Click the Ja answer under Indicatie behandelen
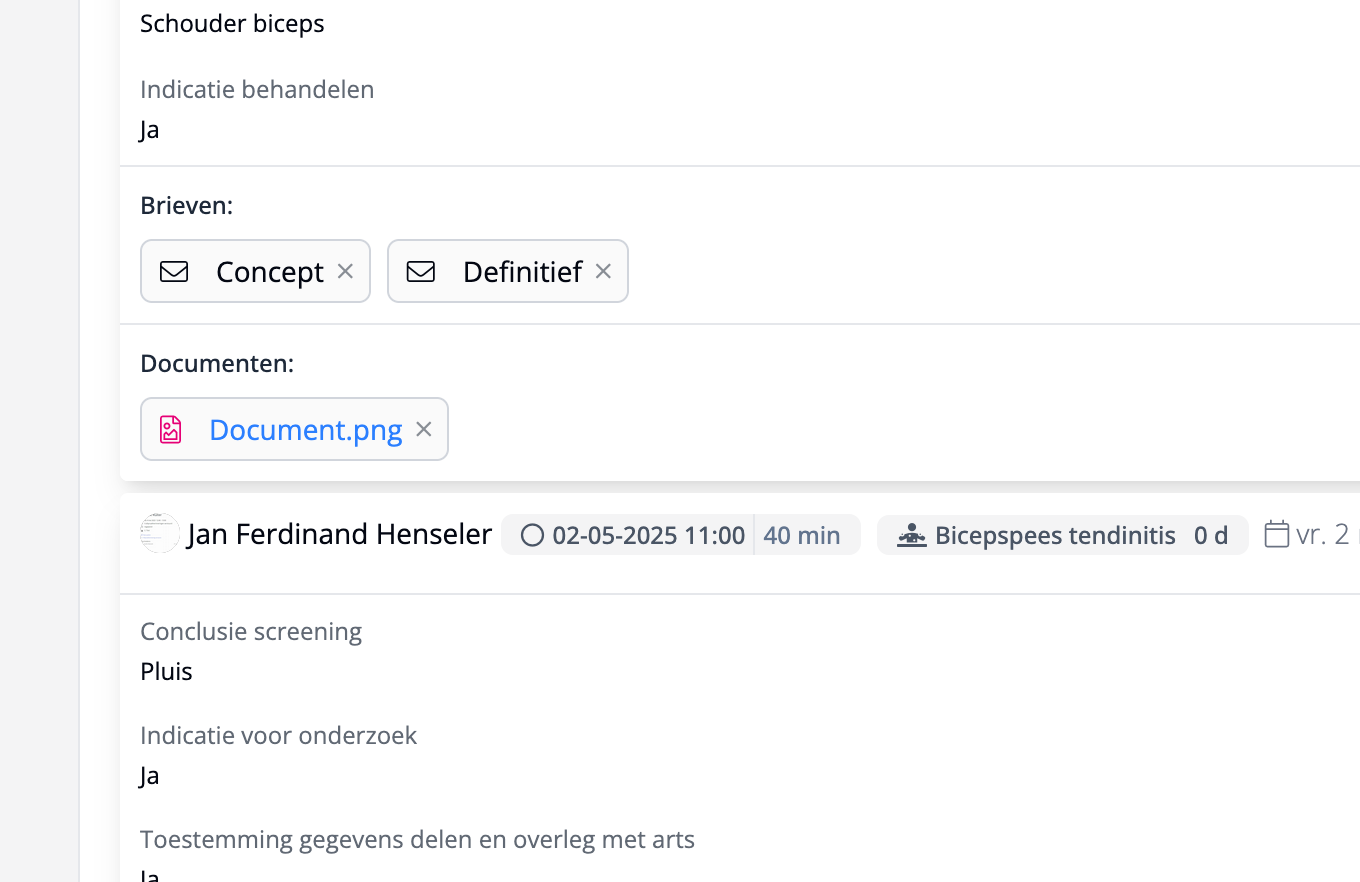 point(148,129)
